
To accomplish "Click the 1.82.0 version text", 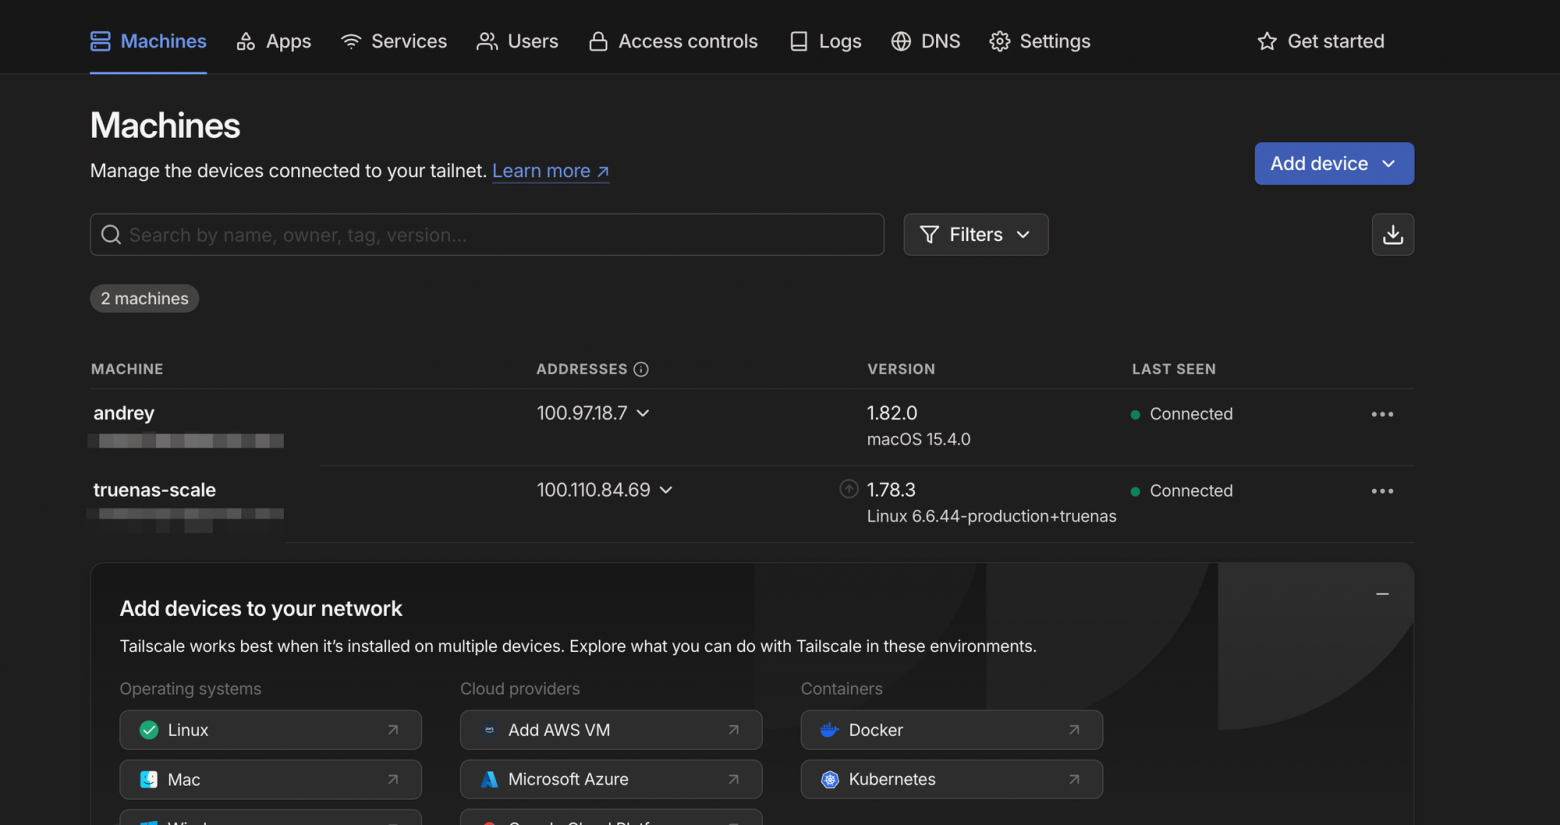I will pos(892,413).
